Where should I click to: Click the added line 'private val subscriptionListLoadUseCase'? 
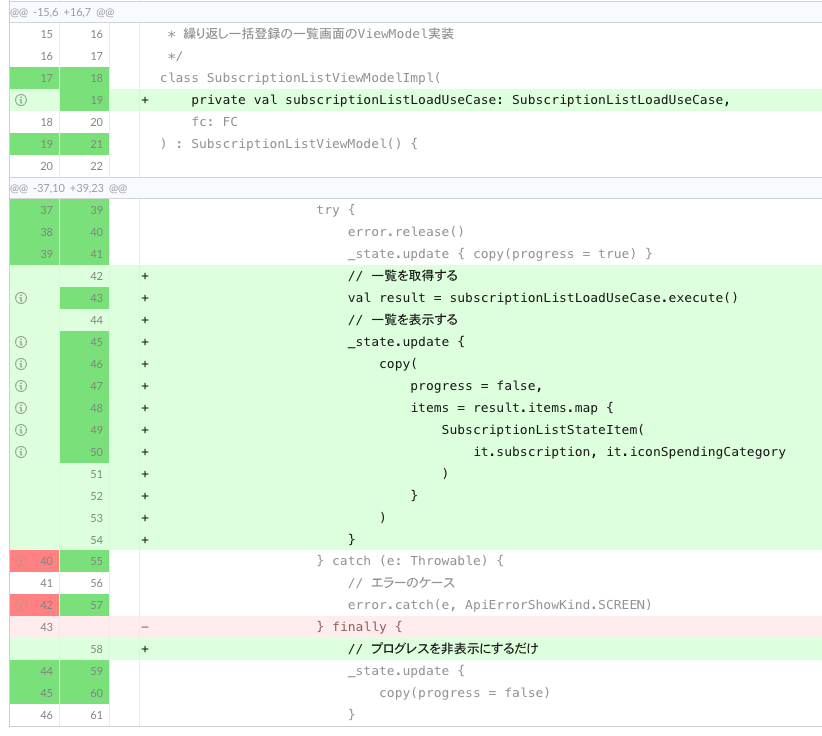click(x=460, y=100)
